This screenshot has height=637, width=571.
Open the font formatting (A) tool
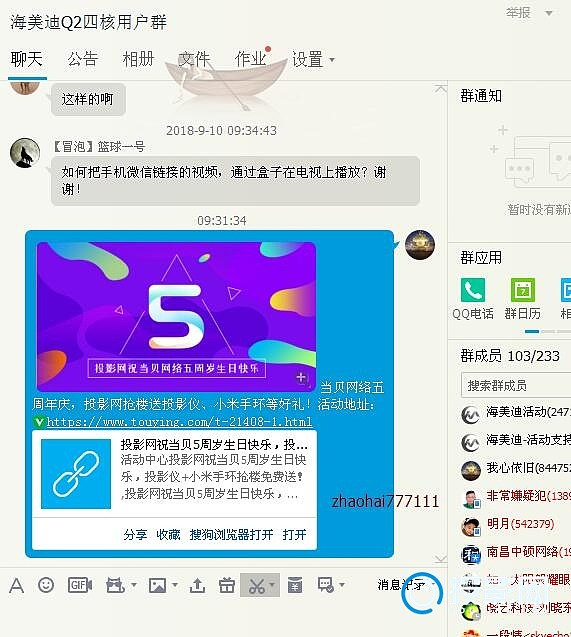click(x=17, y=585)
